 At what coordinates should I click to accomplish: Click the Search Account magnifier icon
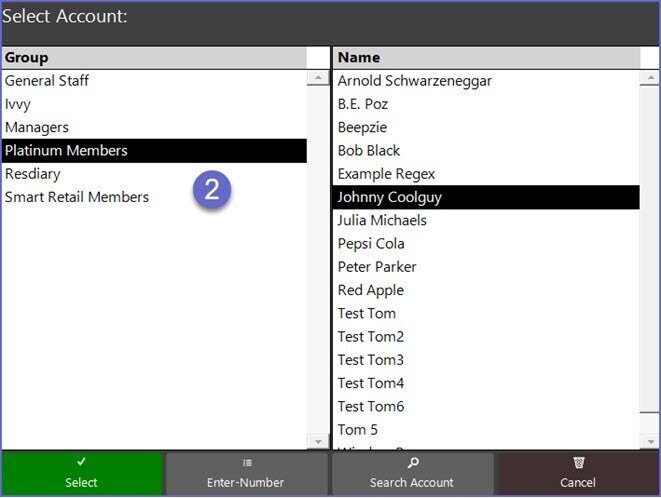(x=411, y=463)
